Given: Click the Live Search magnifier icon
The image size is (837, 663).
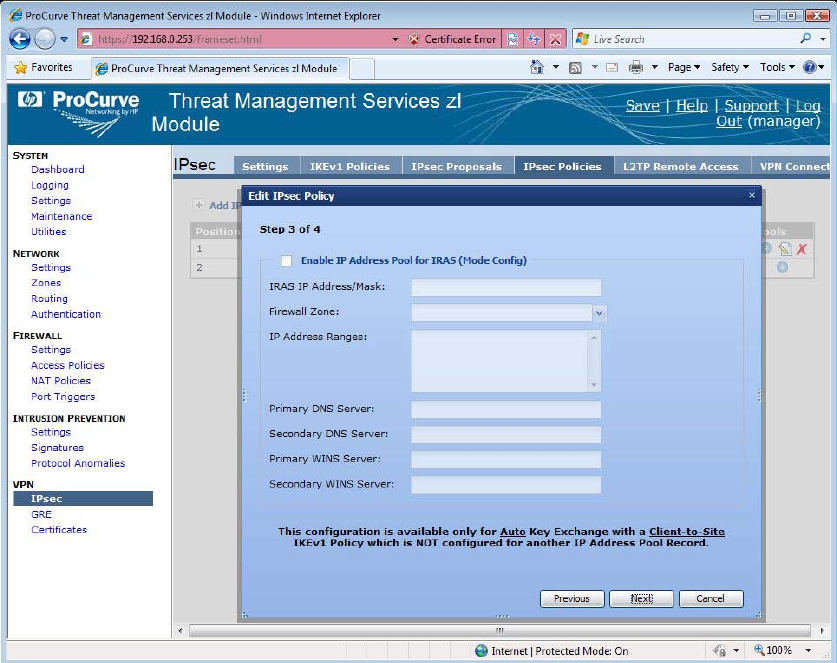Looking at the screenshot, I should pyautogui.click(x=806, y=38).
